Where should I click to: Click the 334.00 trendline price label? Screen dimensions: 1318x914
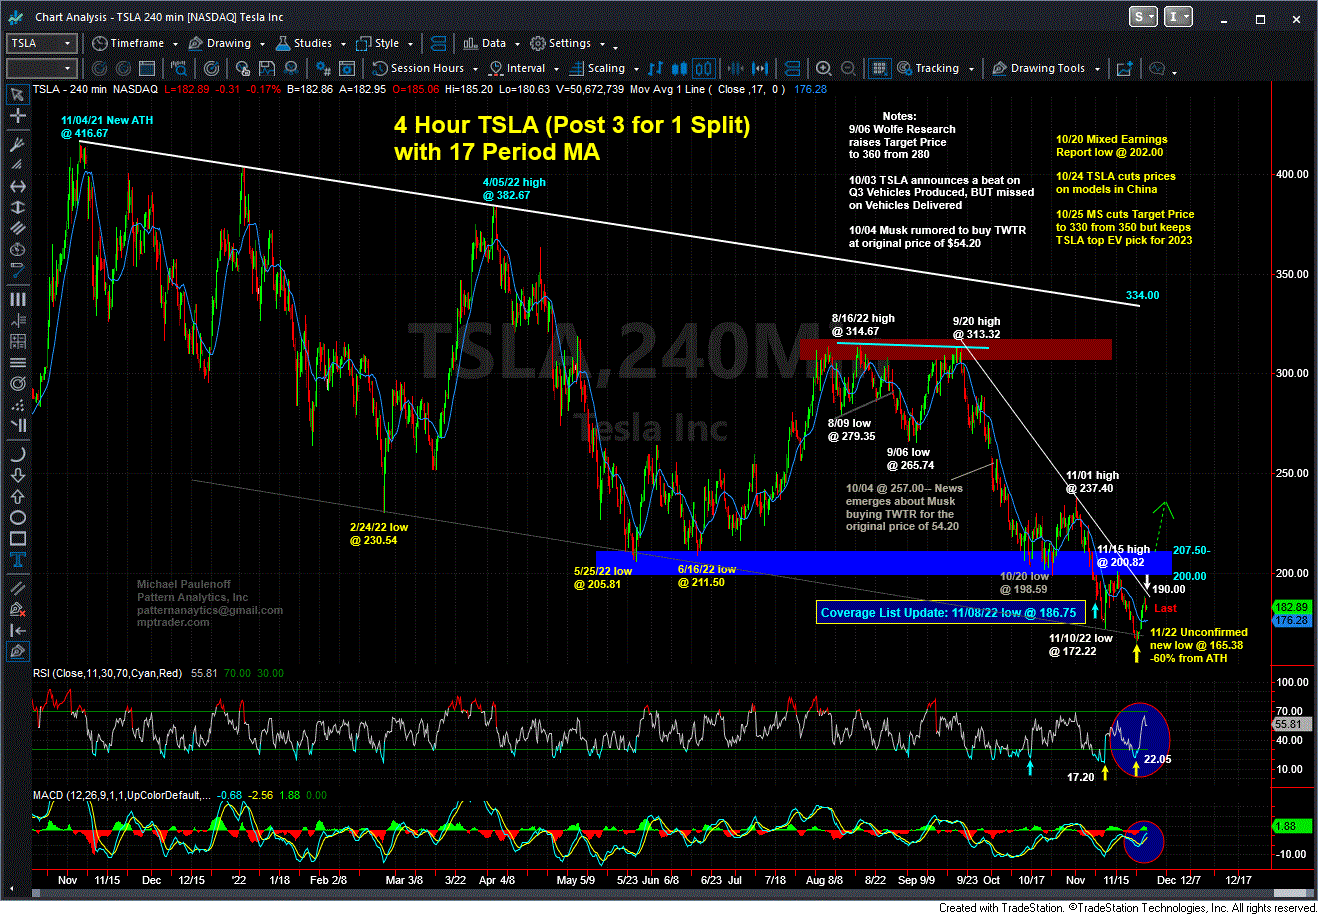point(1142,295)
